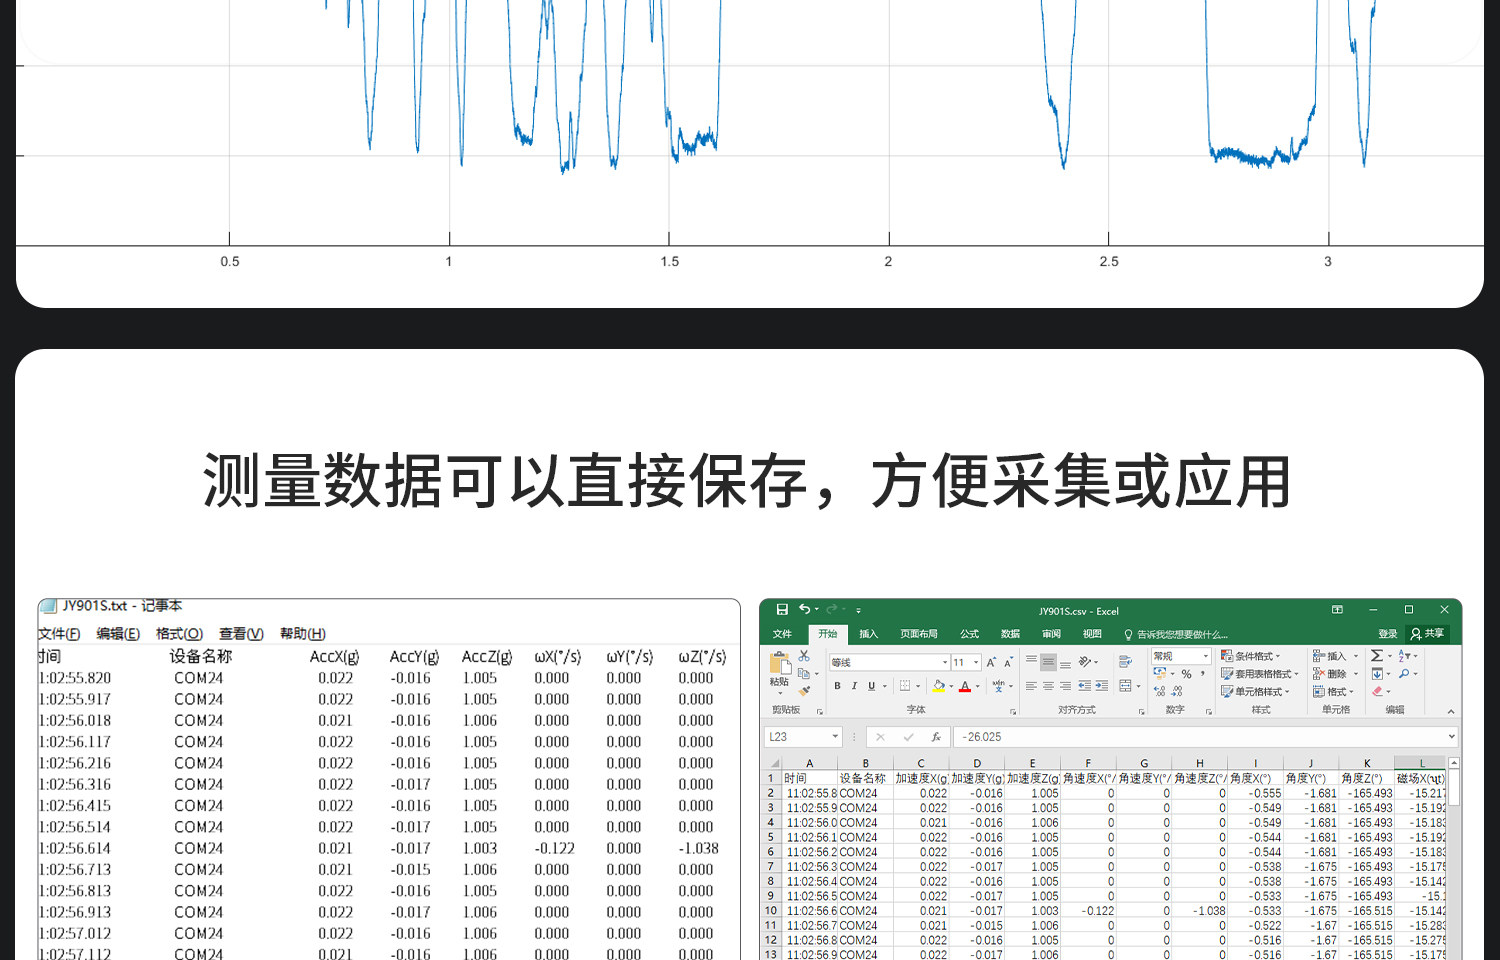The image size is (1500, 960).
Task: Toggle Bold formatting in Excel's font group
Action: 837,686
